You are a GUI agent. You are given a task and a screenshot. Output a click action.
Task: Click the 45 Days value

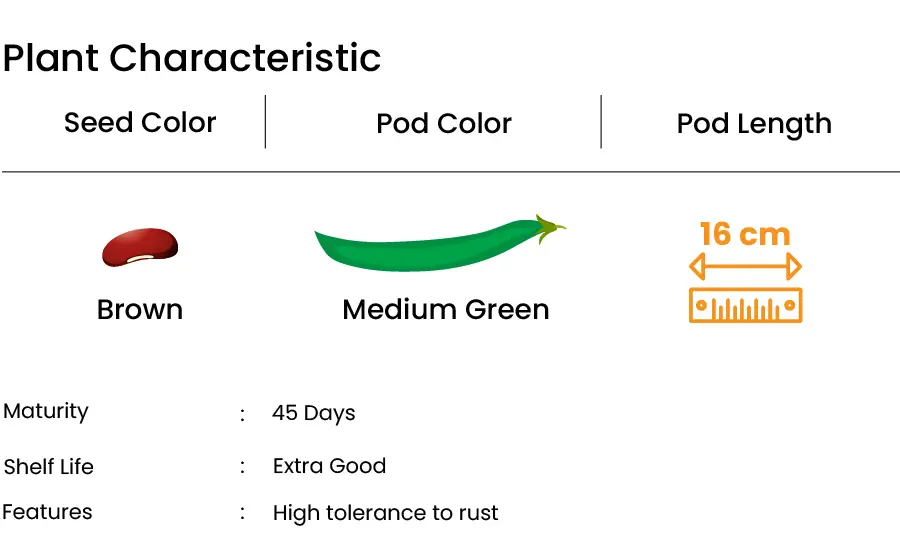coord(313,413)
